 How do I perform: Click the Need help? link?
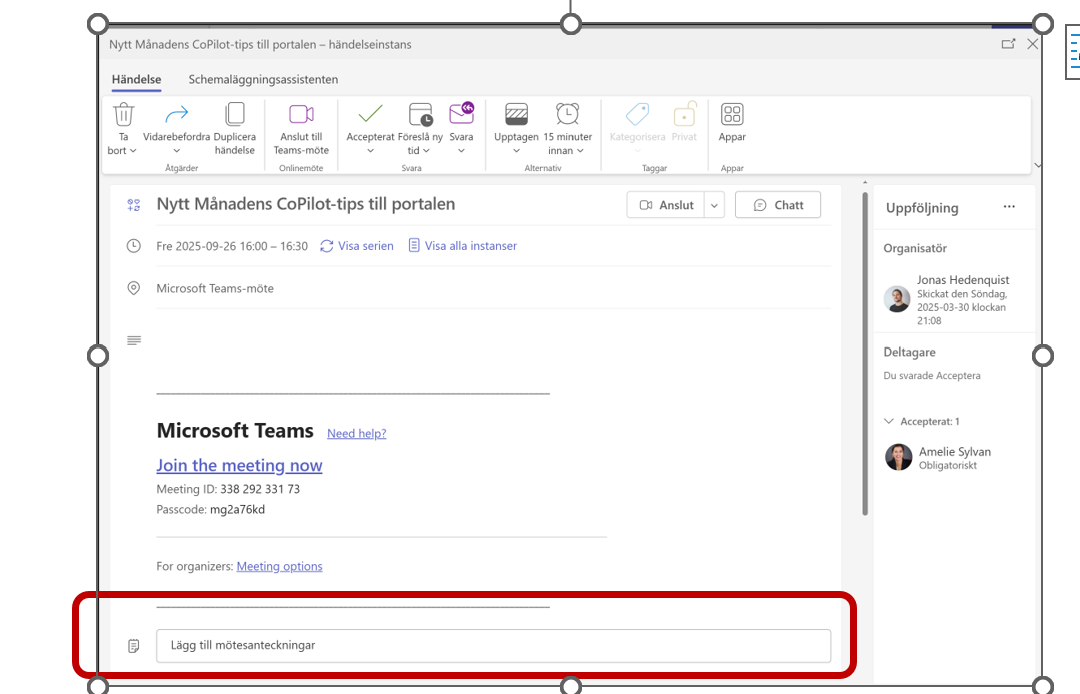(x=357, y=433)
